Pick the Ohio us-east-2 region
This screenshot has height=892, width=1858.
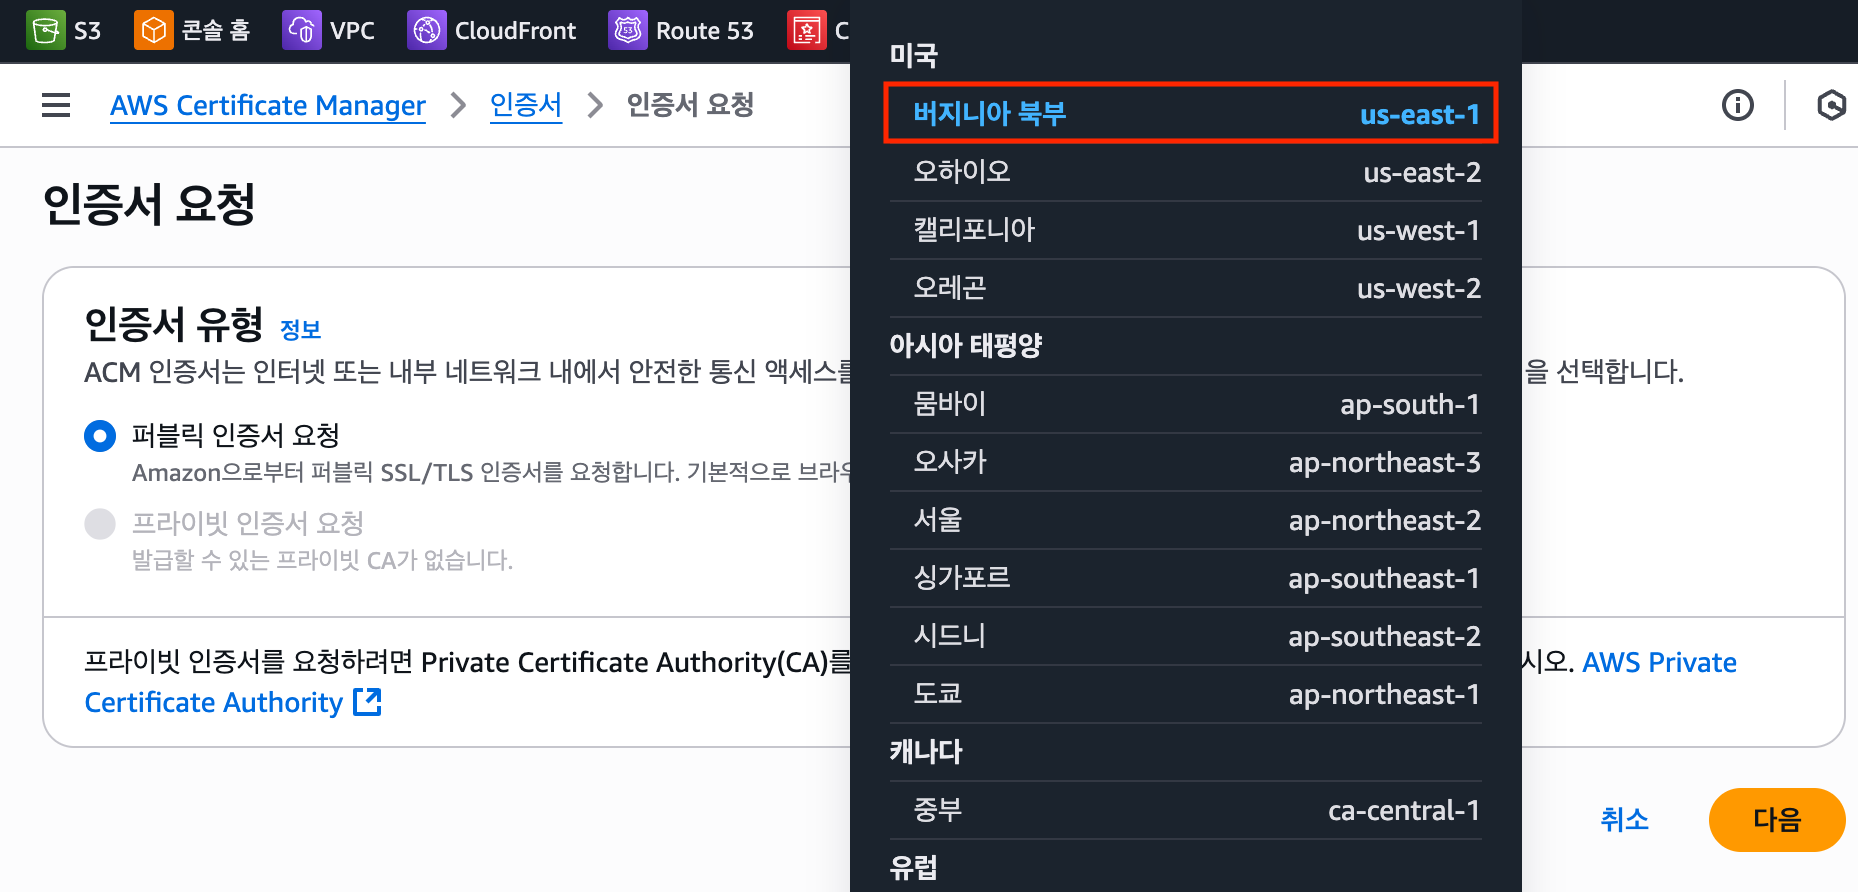coord(1189,172)
